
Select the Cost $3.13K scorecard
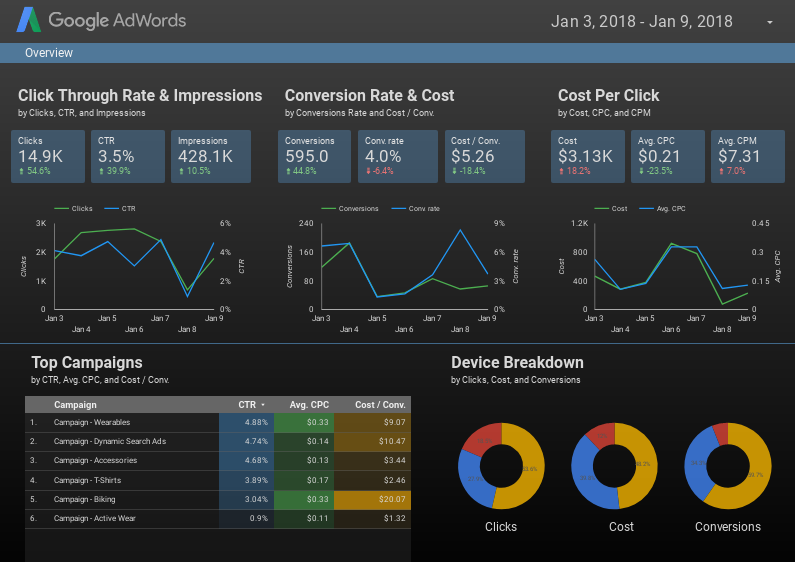588,156
